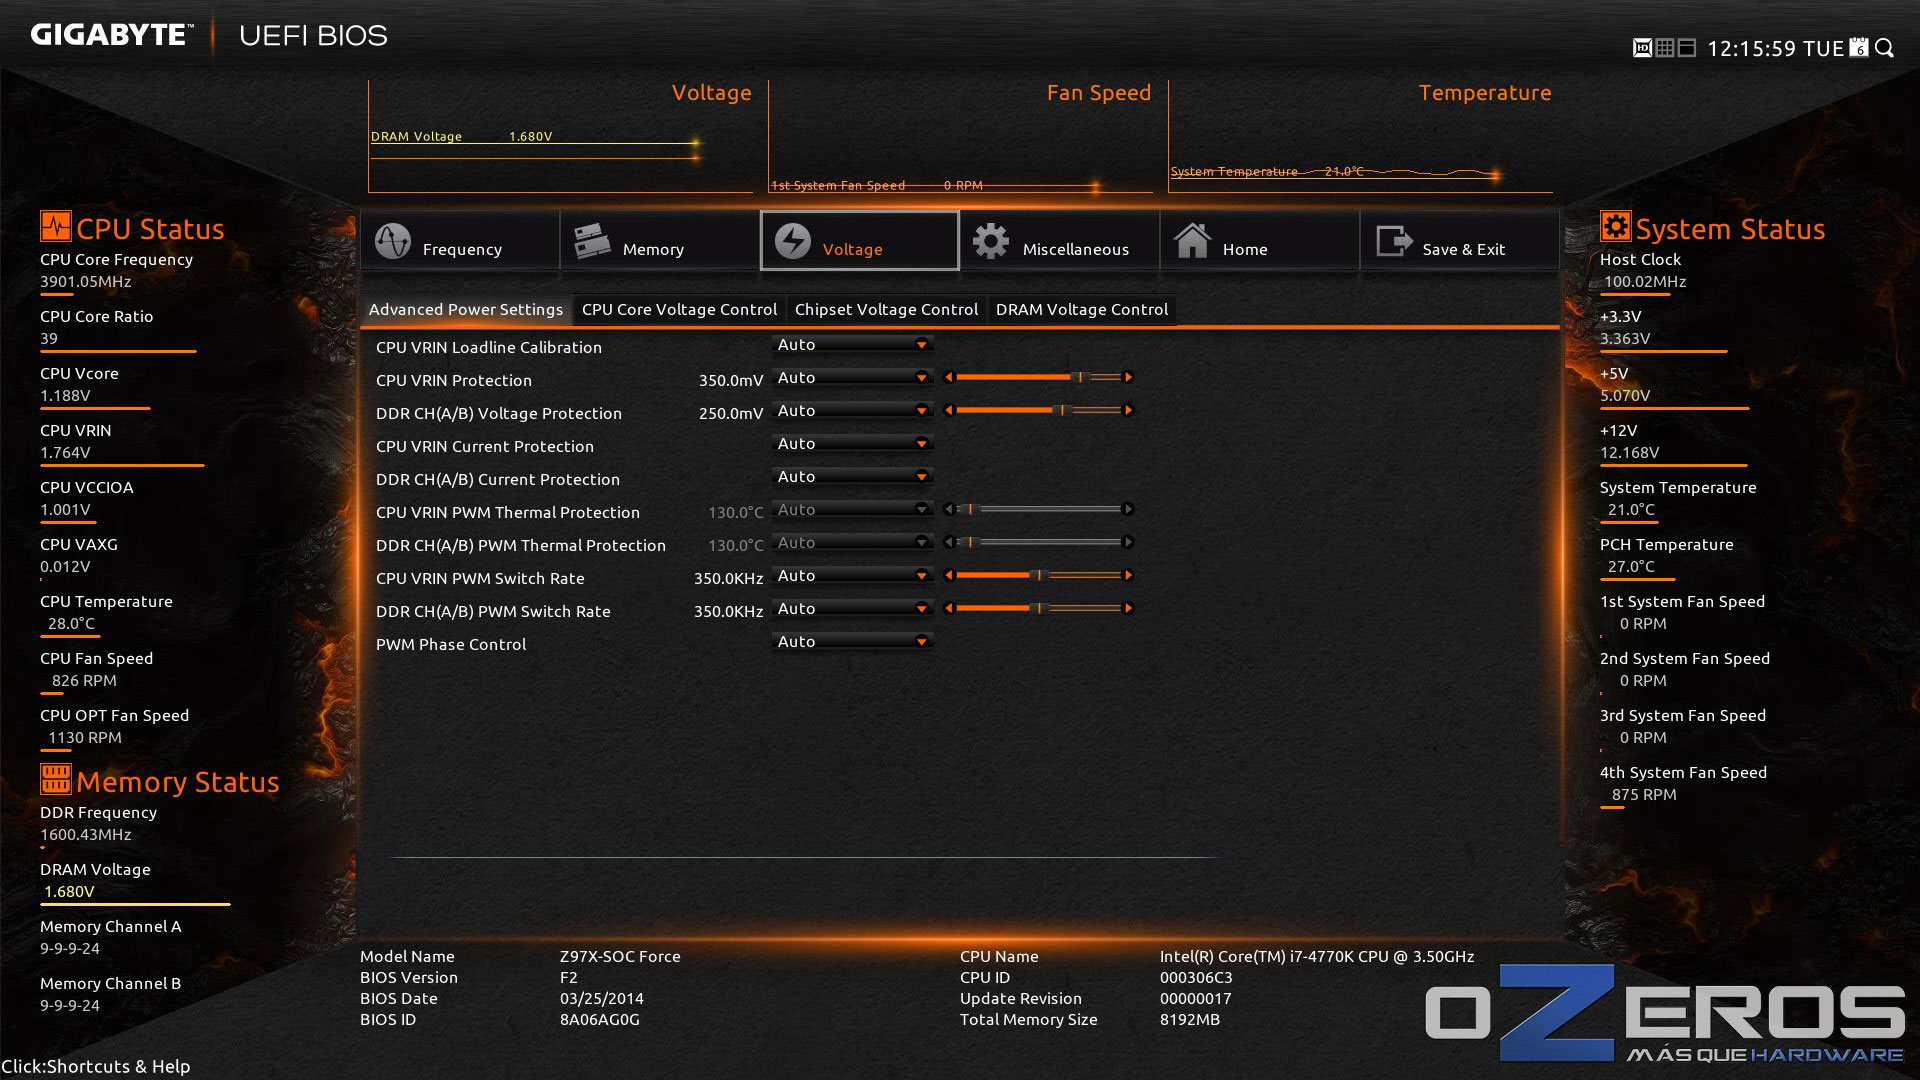
Task: Click the Memory Status chip icon
Action: click(56, 779)
